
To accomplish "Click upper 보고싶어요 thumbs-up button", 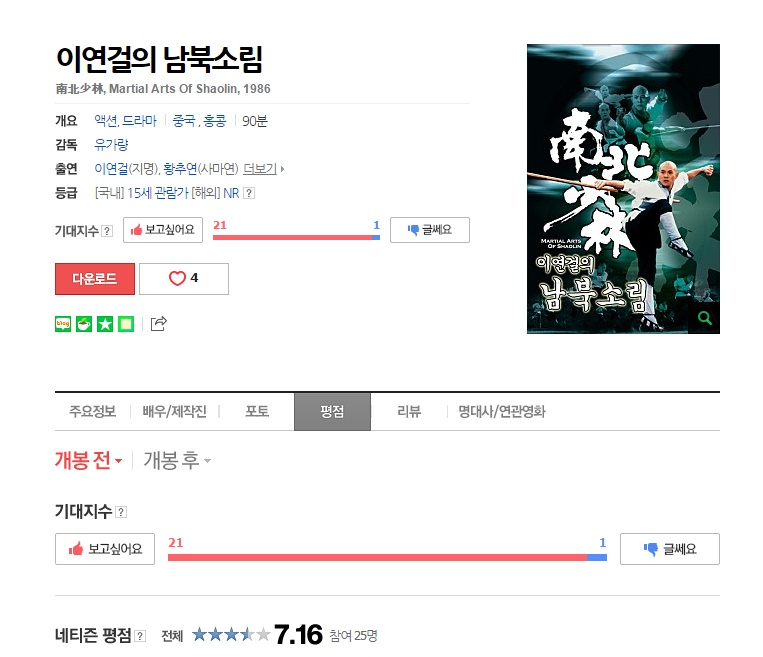I will tap(163, 230).
